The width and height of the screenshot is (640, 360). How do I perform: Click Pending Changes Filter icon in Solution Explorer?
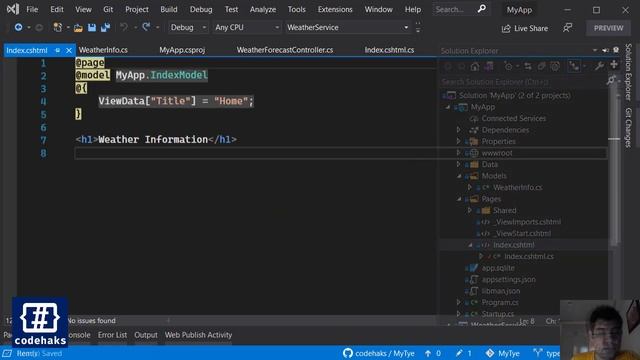[x=508, y=66]
